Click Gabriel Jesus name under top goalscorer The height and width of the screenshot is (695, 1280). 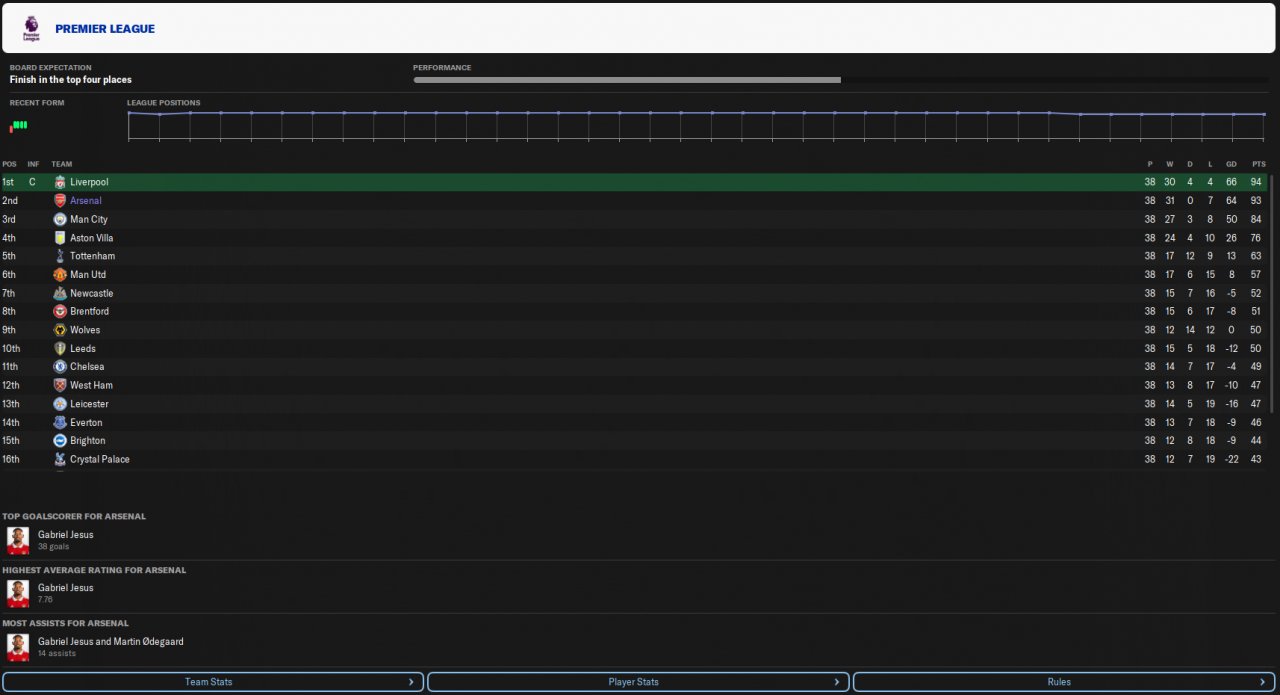(x=66, y=535)
